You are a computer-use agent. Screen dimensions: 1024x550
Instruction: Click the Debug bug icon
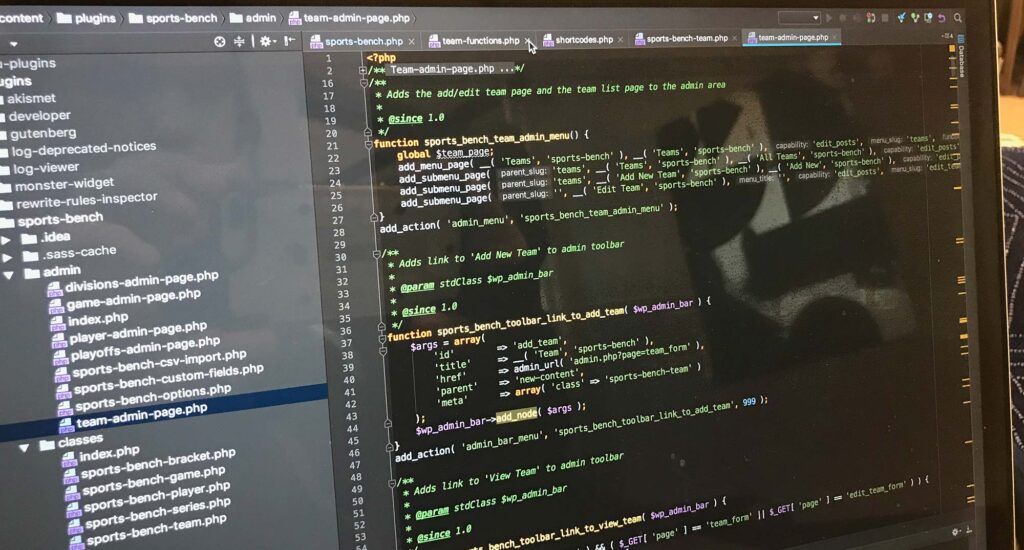[x=843, y=18]
